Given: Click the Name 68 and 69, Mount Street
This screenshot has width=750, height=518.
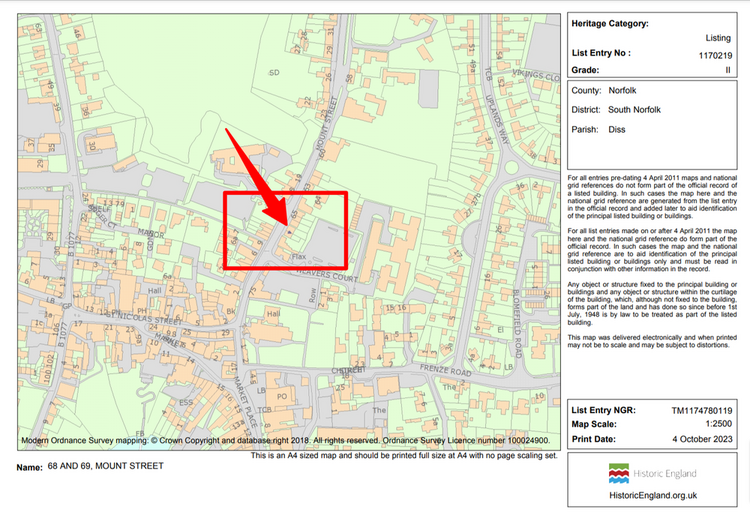Looking at the screenshot, I should [x=105, y=466].
